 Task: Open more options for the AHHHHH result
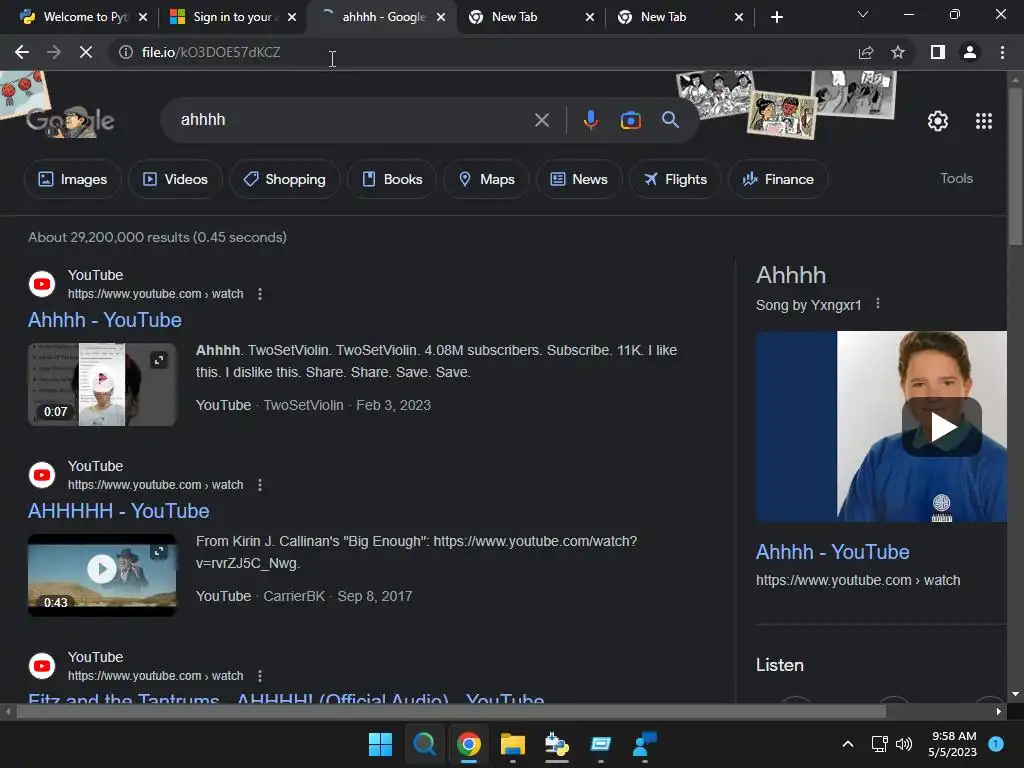tap(260, 485)
